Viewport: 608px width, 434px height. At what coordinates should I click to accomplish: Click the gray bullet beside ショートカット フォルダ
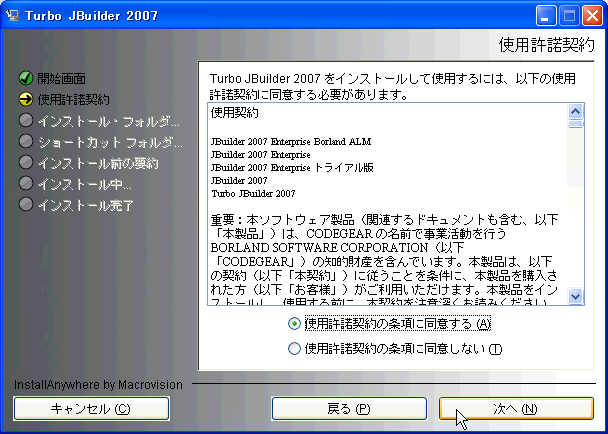point(25,141)
